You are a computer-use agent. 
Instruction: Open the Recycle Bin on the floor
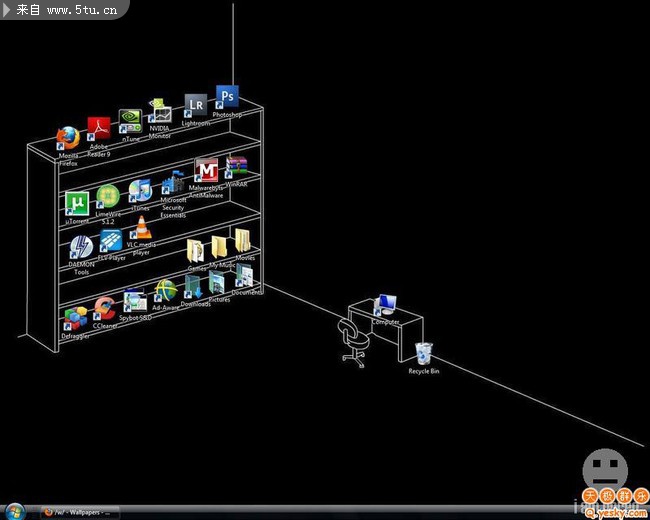424,354
